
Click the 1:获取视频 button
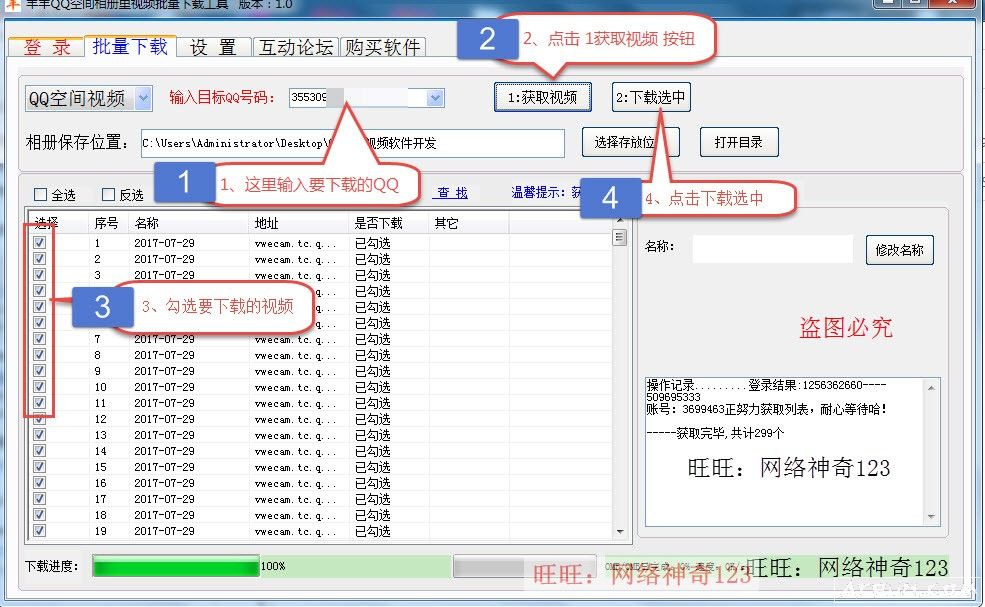coord(543,97)
